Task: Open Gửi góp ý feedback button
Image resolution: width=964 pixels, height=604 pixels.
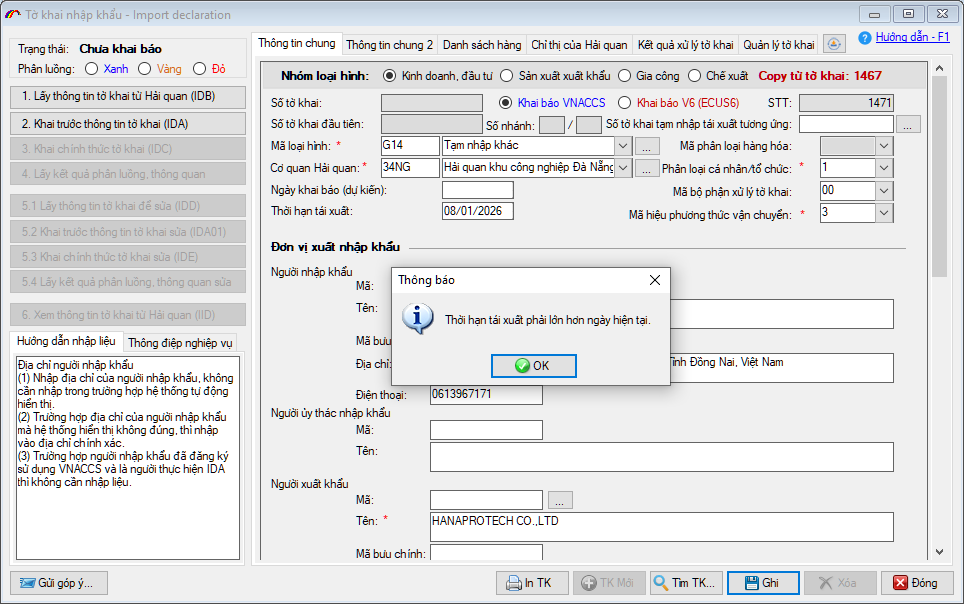Action: coord(58,583)
